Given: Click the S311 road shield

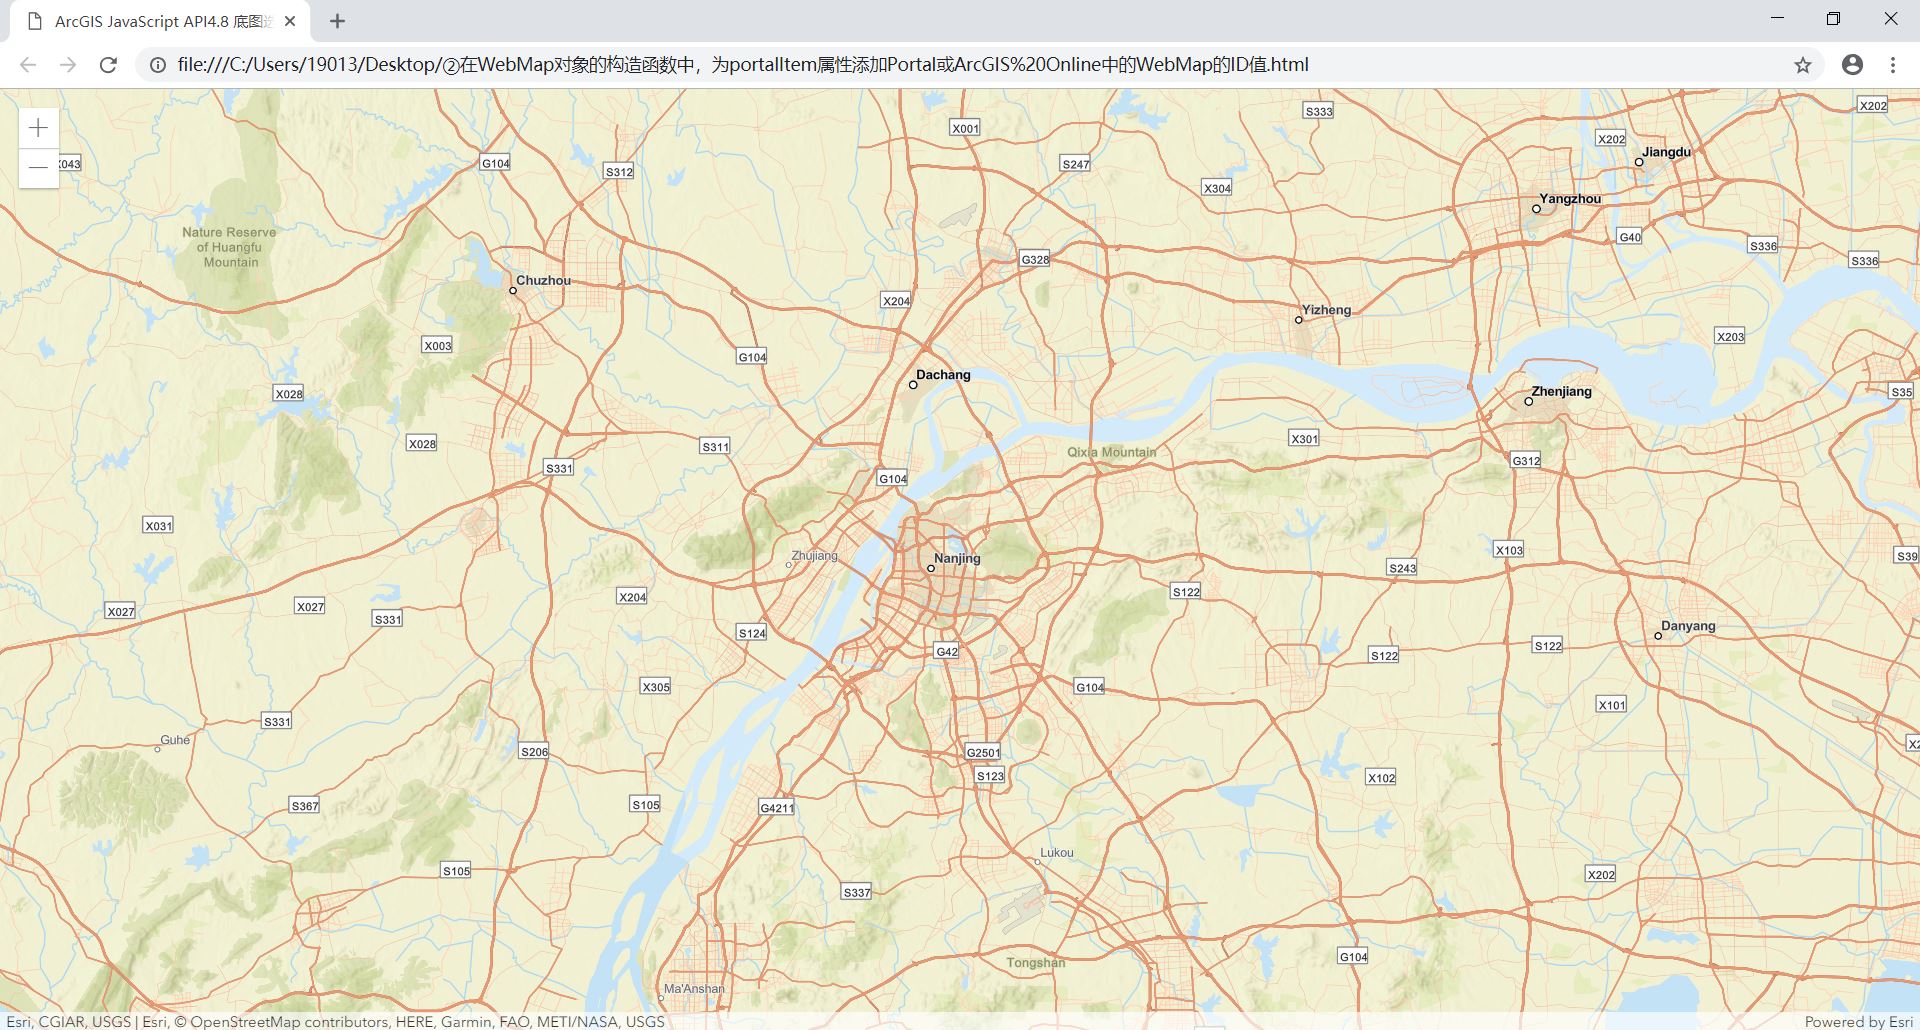Looking at the screenshot, I should (715, 446).
